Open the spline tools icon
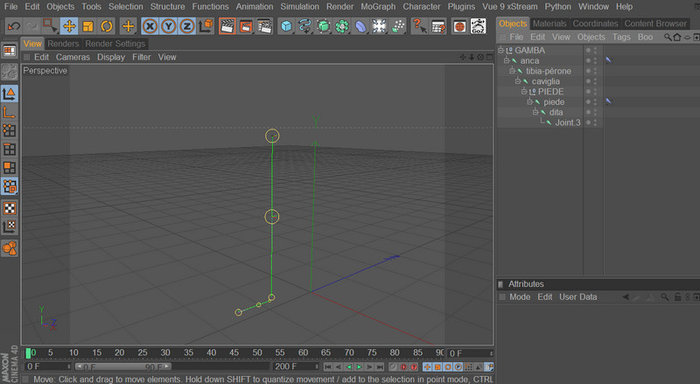The image size is (700, 384). (x=305, y=26)
